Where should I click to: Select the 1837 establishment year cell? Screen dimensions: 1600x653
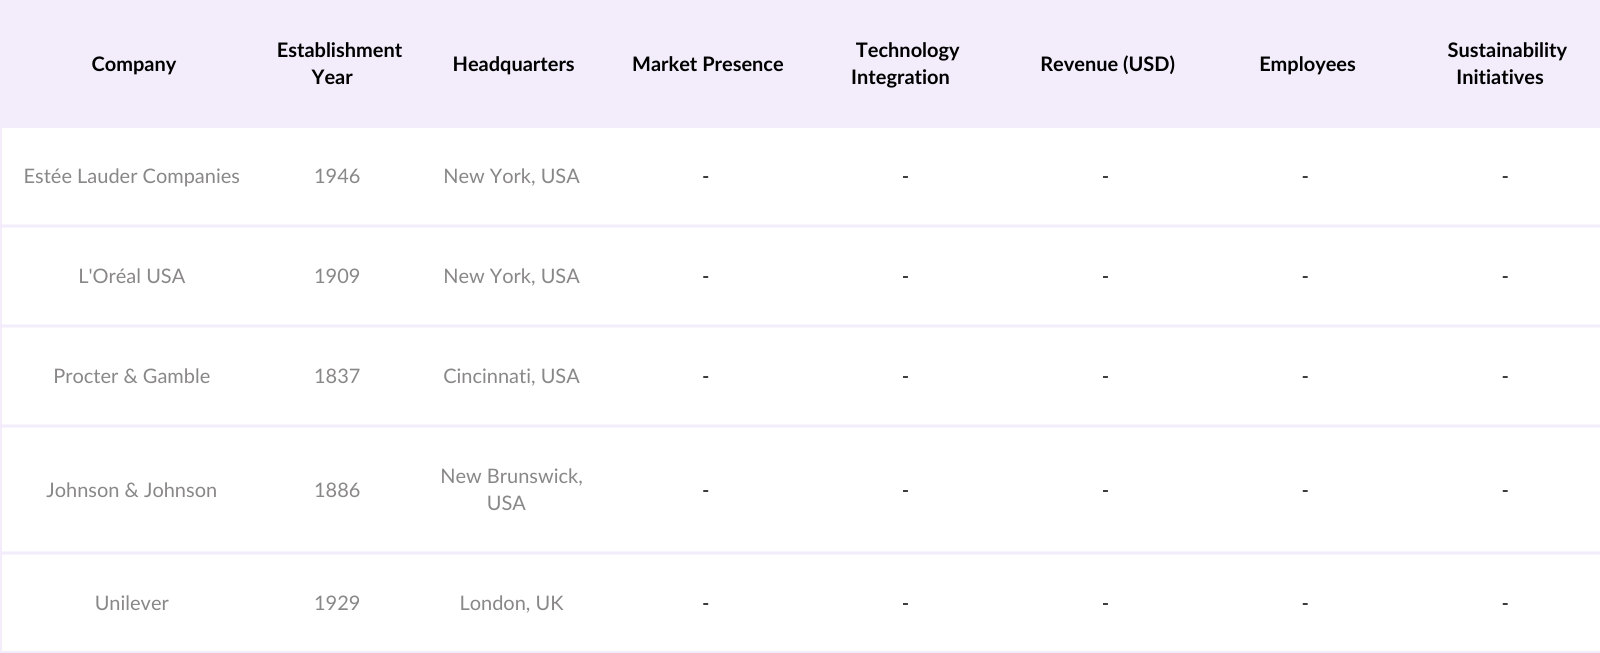tap(337, 376)
